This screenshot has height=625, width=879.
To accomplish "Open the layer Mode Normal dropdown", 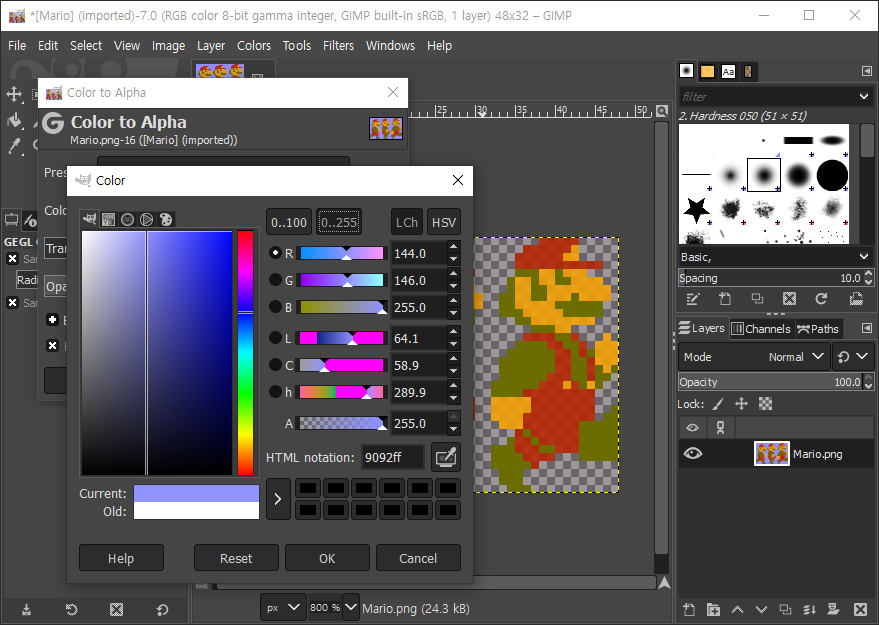I will (x=754, y=357).
